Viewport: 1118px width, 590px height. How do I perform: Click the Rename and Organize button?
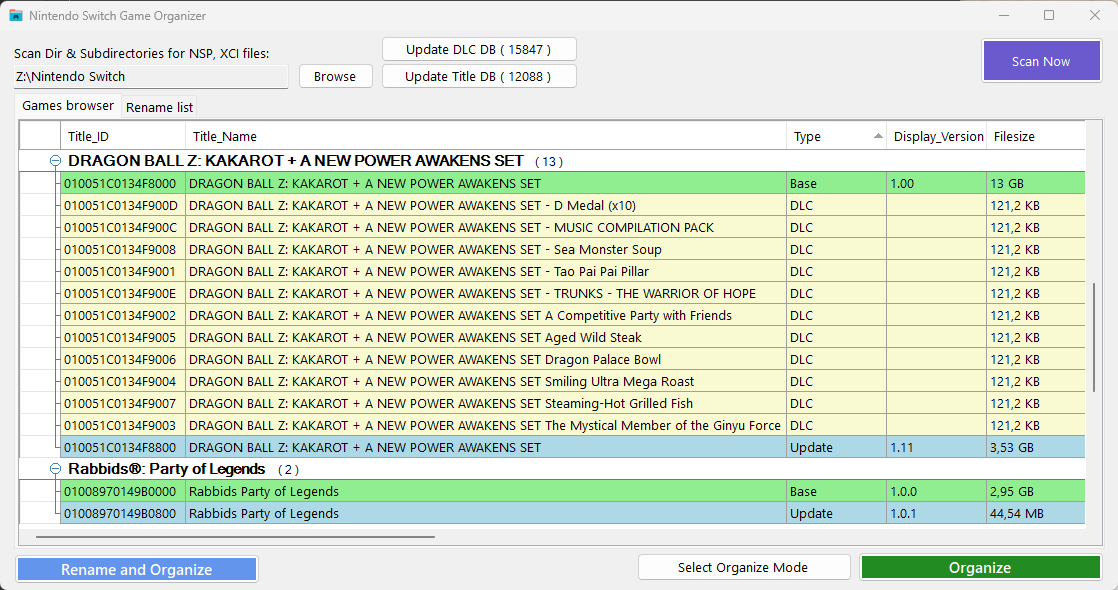click(136, 569)
